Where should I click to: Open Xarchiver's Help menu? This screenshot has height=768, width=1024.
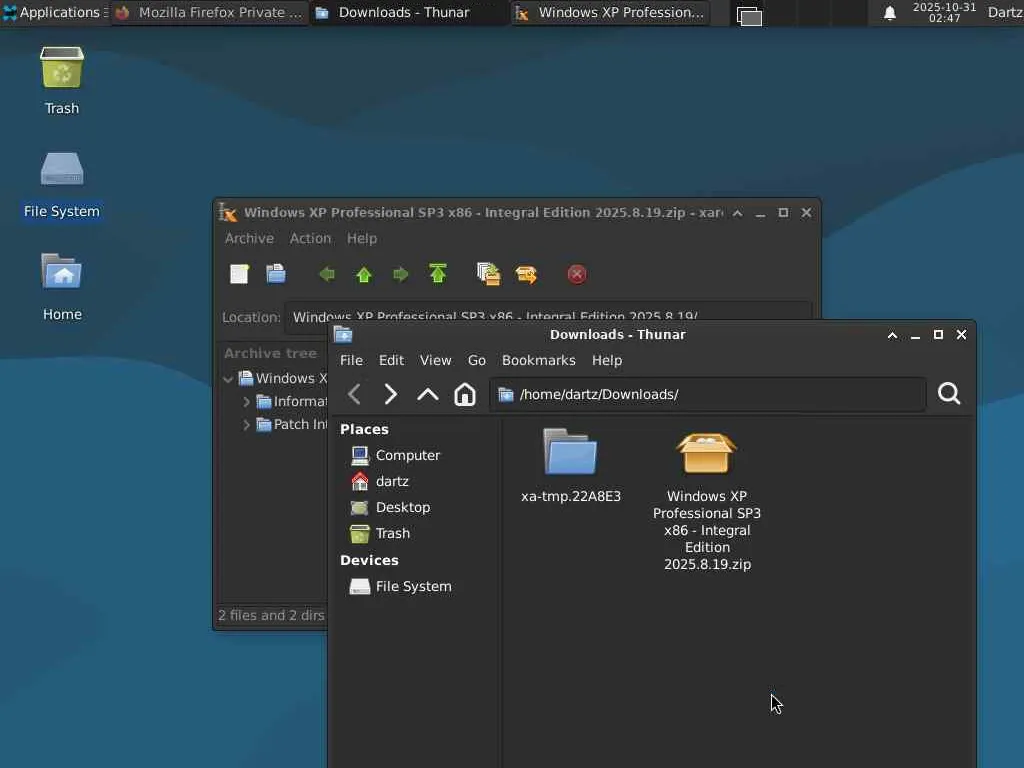click(x=362, y=238)
